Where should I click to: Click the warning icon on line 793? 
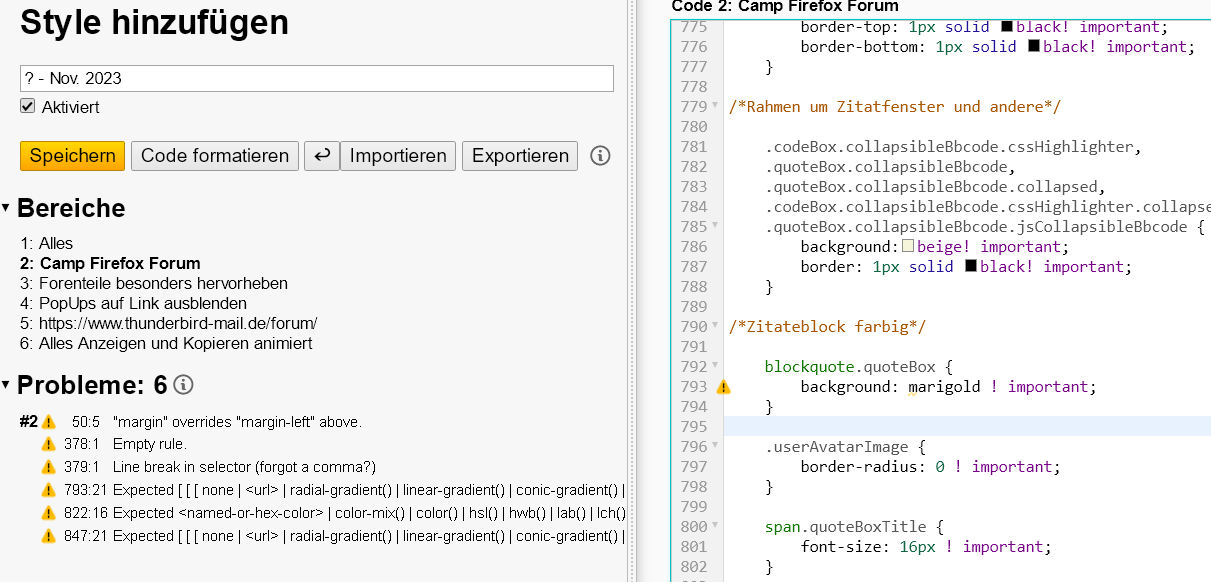click(723, 387)
